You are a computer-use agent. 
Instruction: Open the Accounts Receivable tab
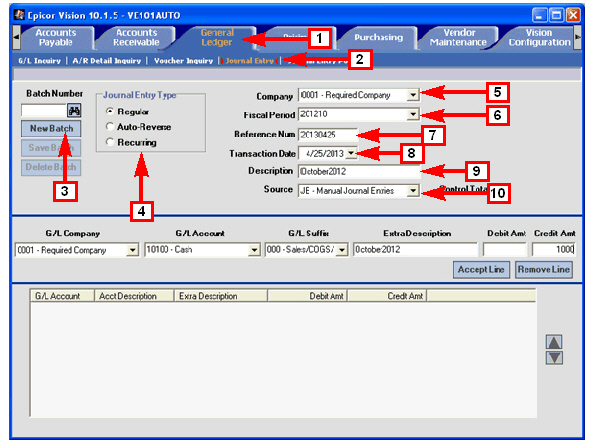click(136, 37)
